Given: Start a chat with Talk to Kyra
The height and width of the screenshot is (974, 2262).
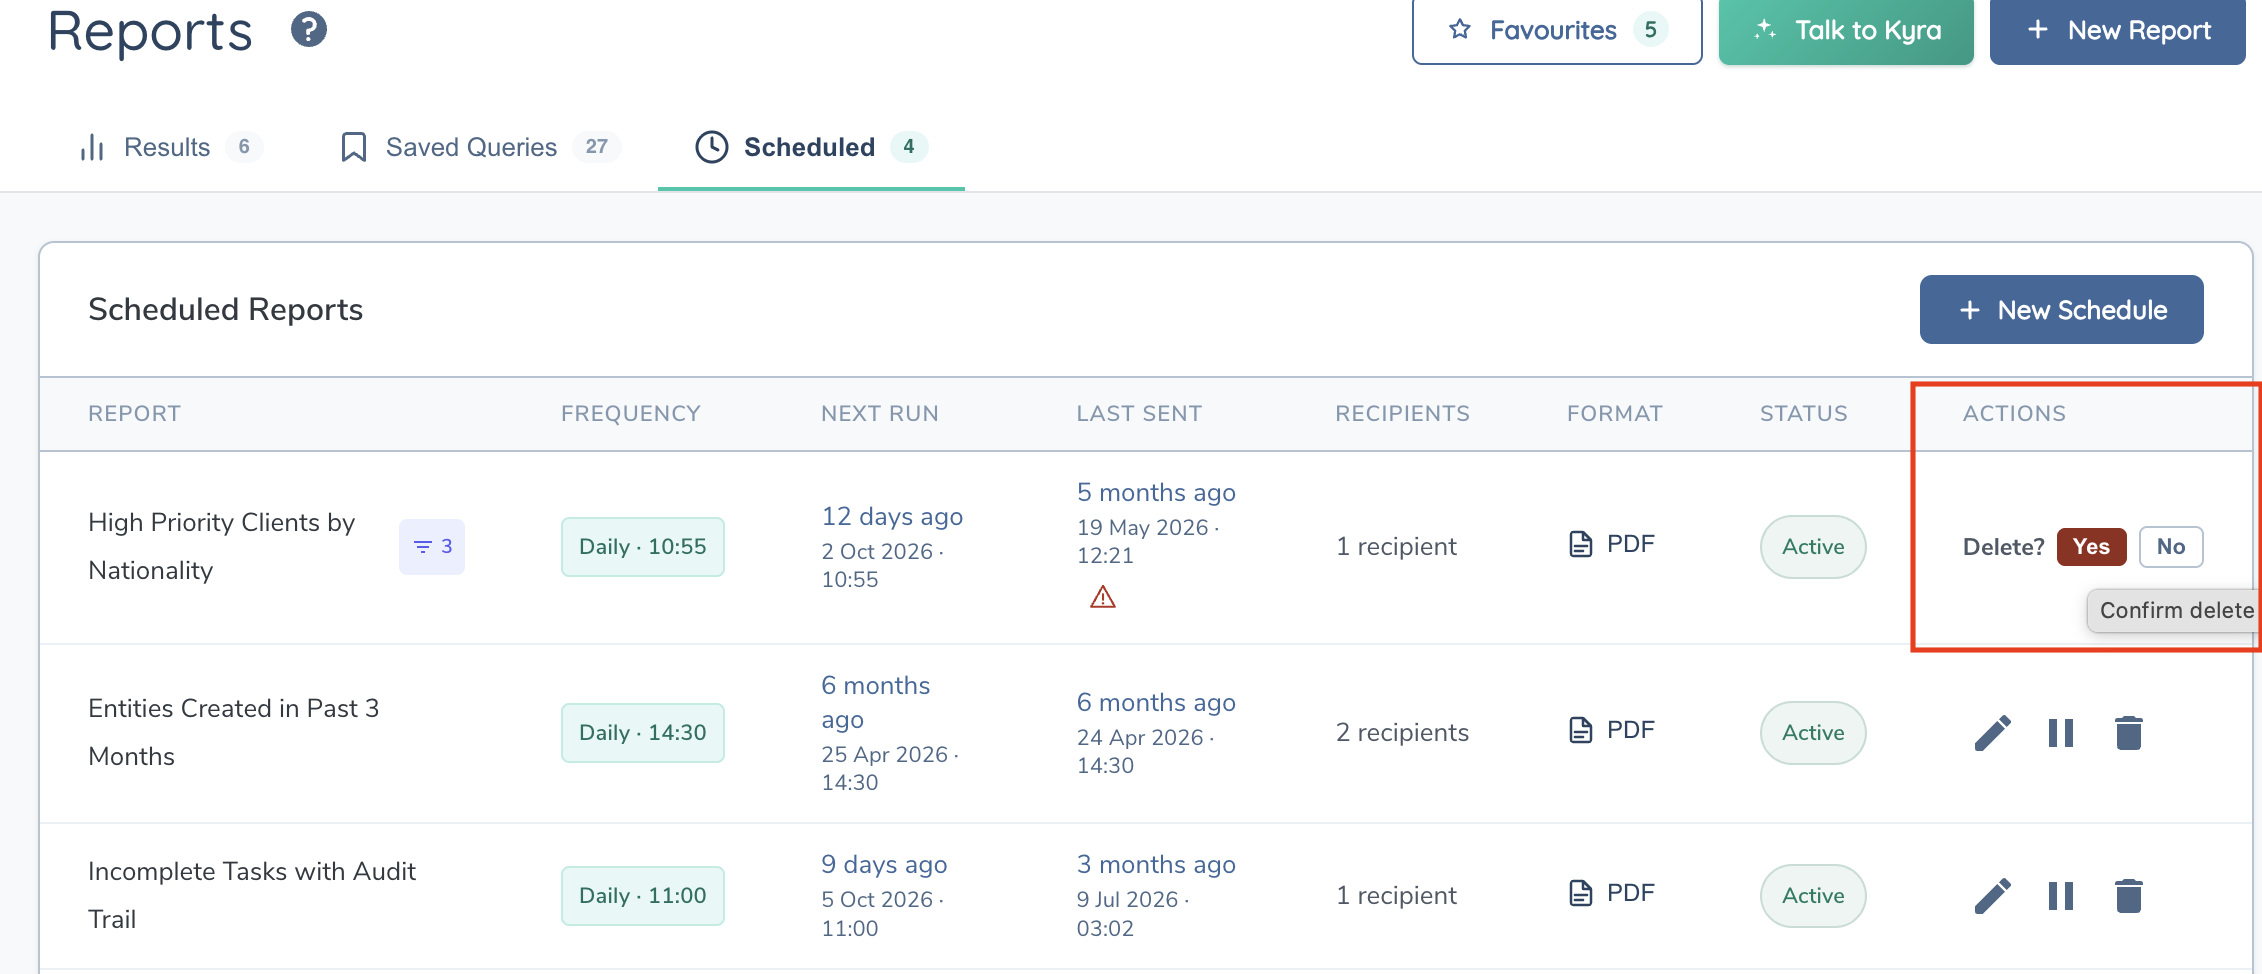Looking at the screenshot, I should coord(1846,31).
